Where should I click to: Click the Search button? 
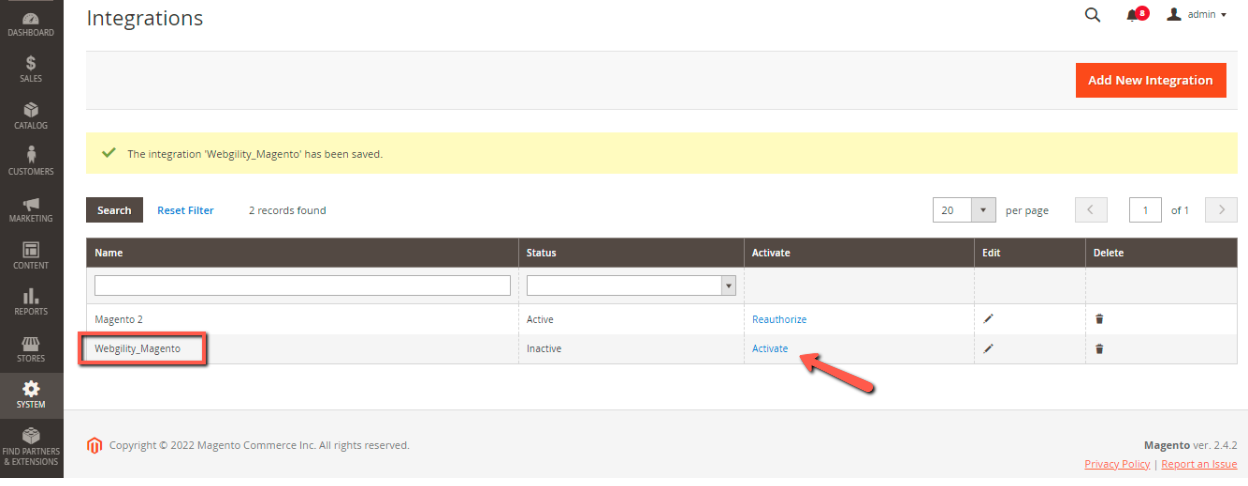point(114,210)
